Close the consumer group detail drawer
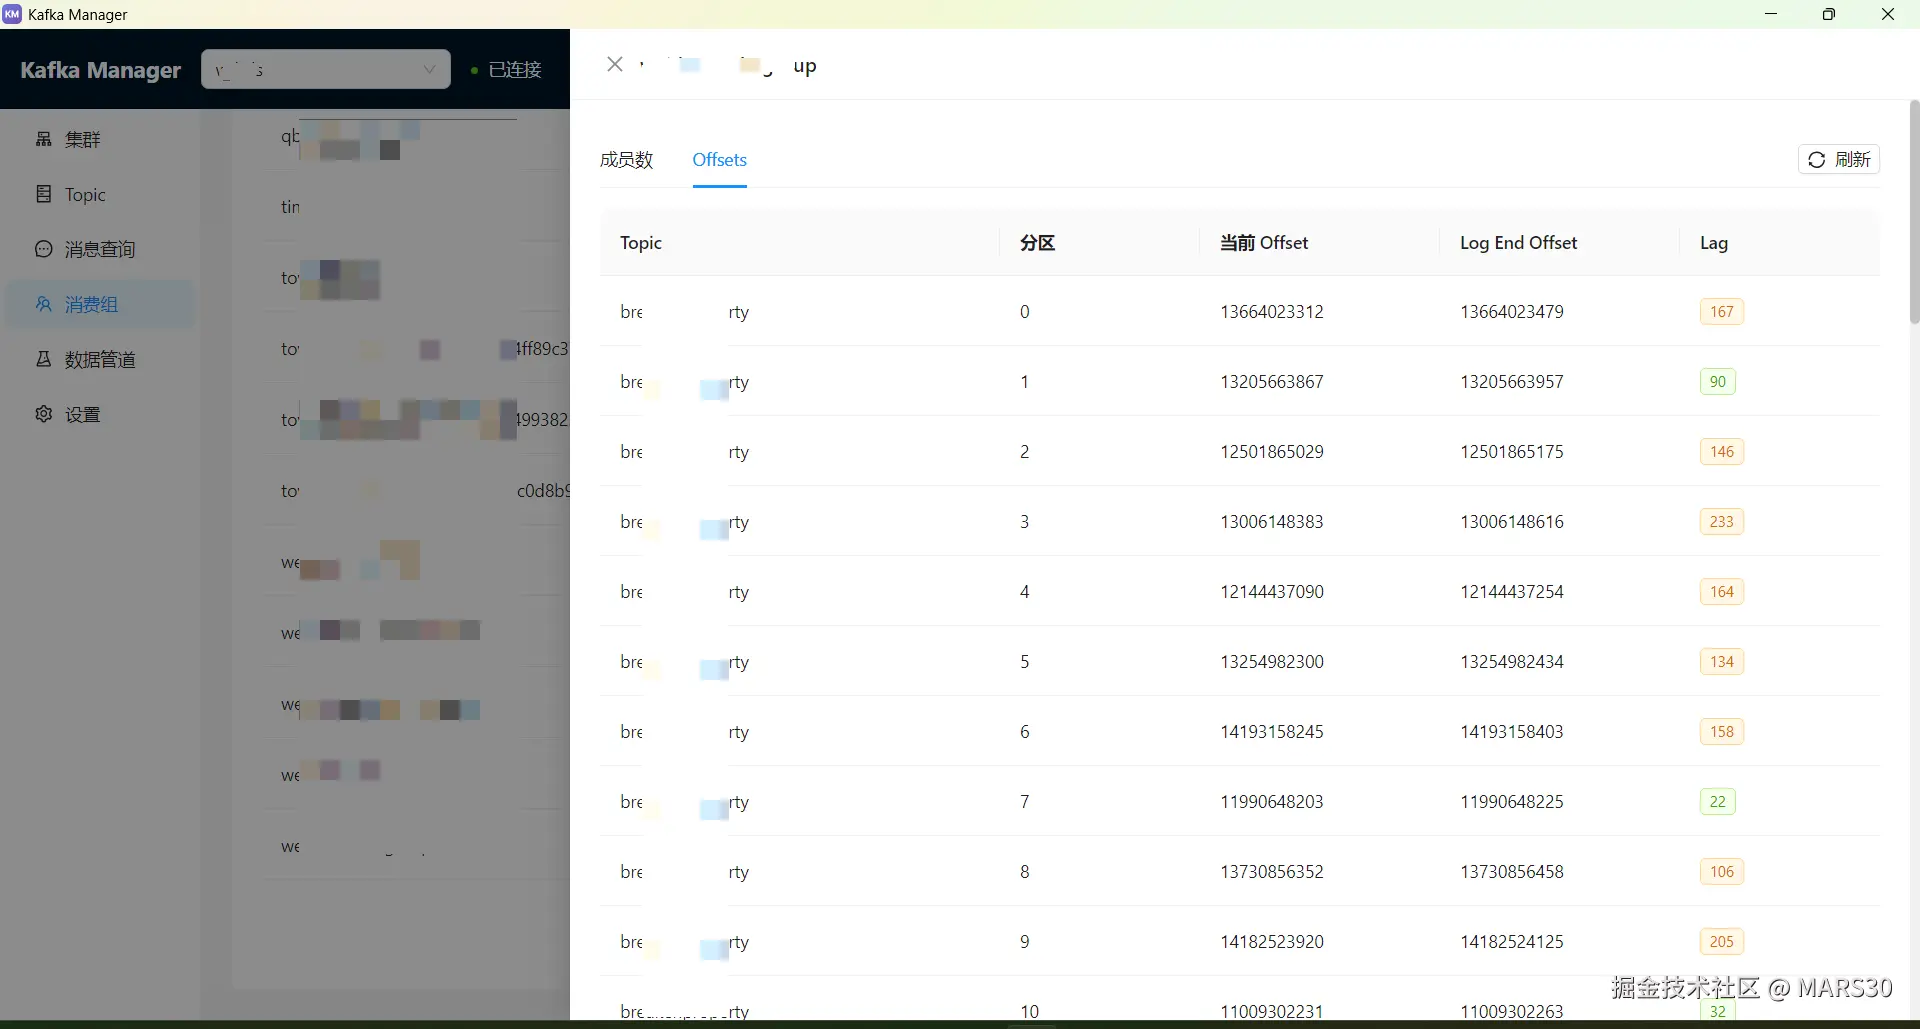 pyautogui.click(x=615, y=64)
